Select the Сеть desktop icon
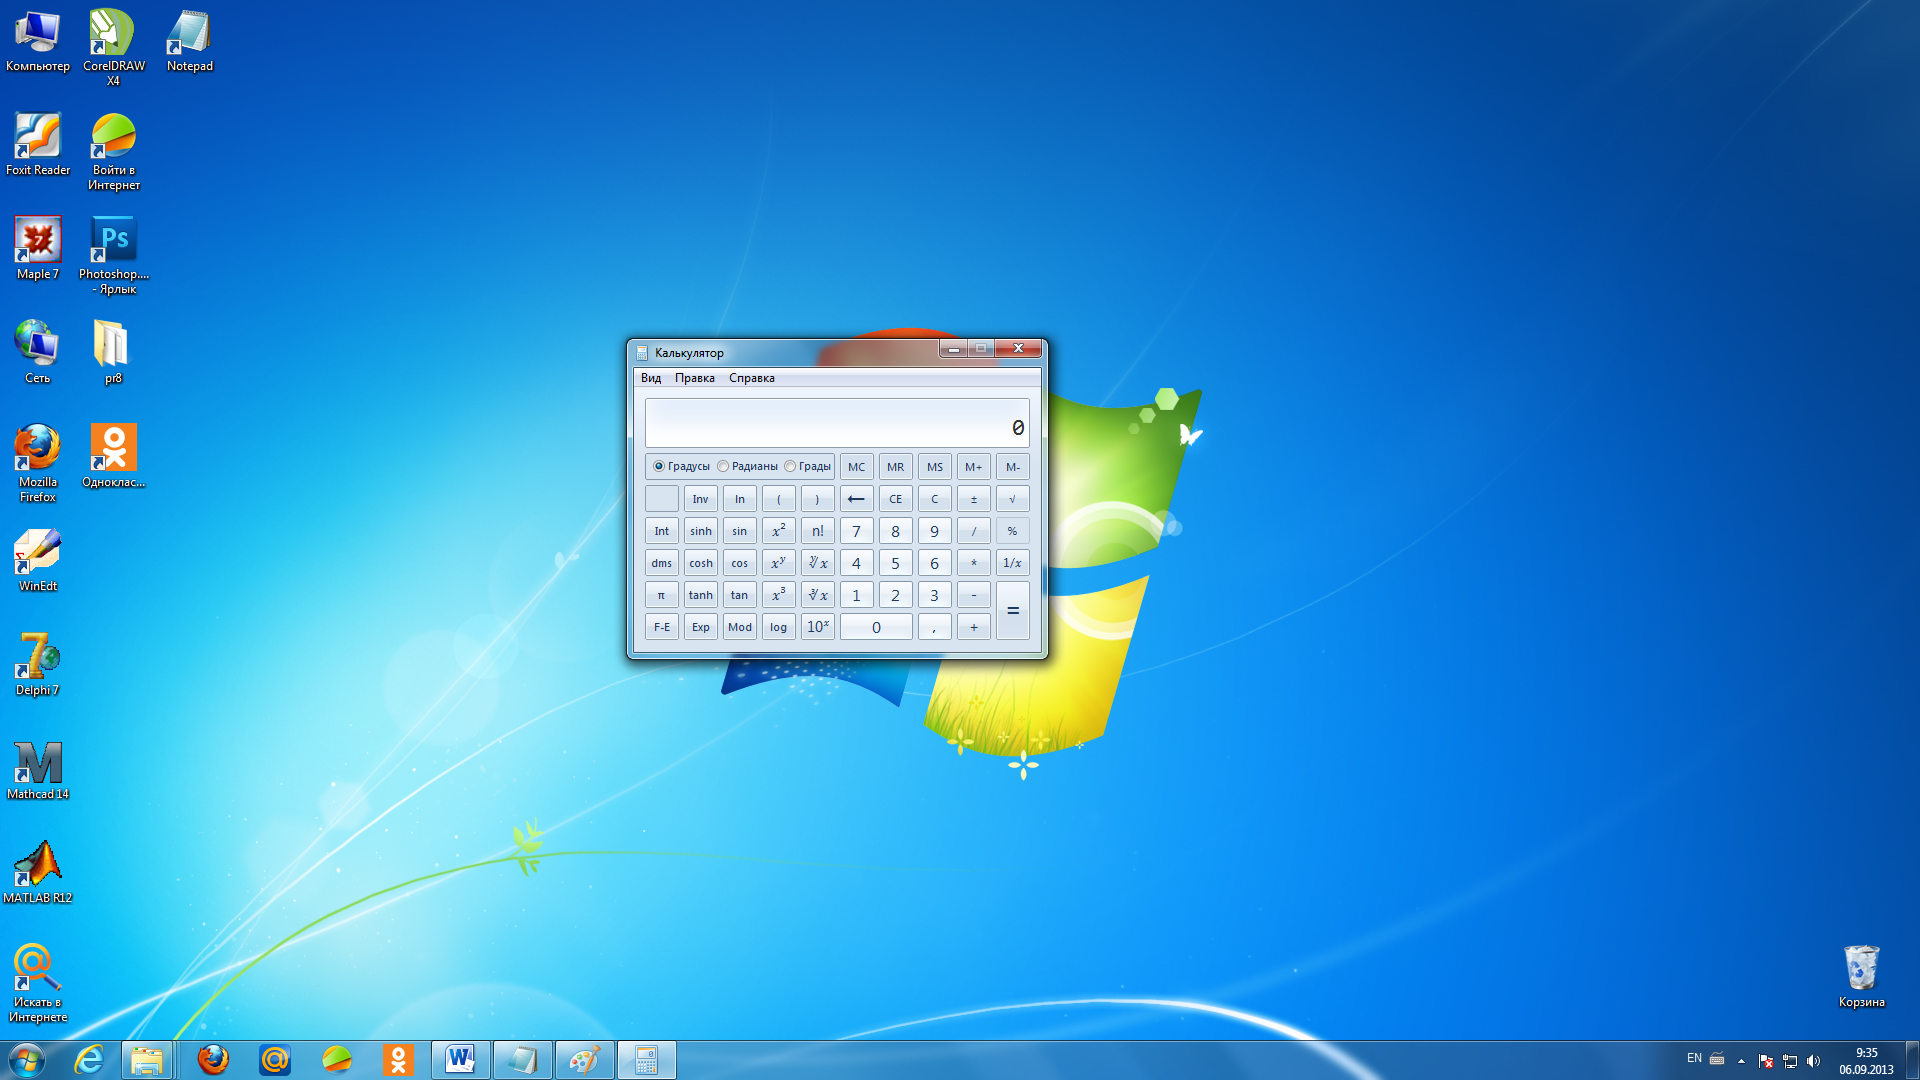The width and height of the screenshot is (1920, 1080). (38, 353)
